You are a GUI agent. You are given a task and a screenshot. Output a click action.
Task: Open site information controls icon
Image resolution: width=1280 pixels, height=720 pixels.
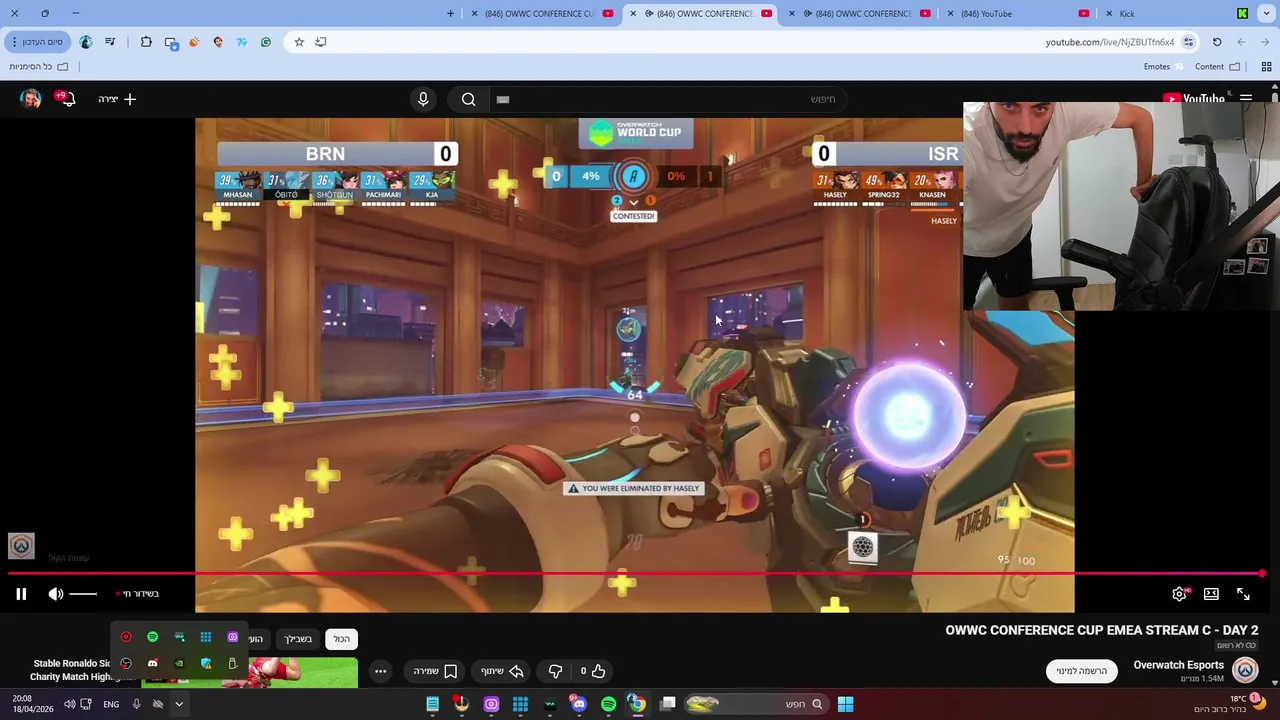click(1188, 42)
